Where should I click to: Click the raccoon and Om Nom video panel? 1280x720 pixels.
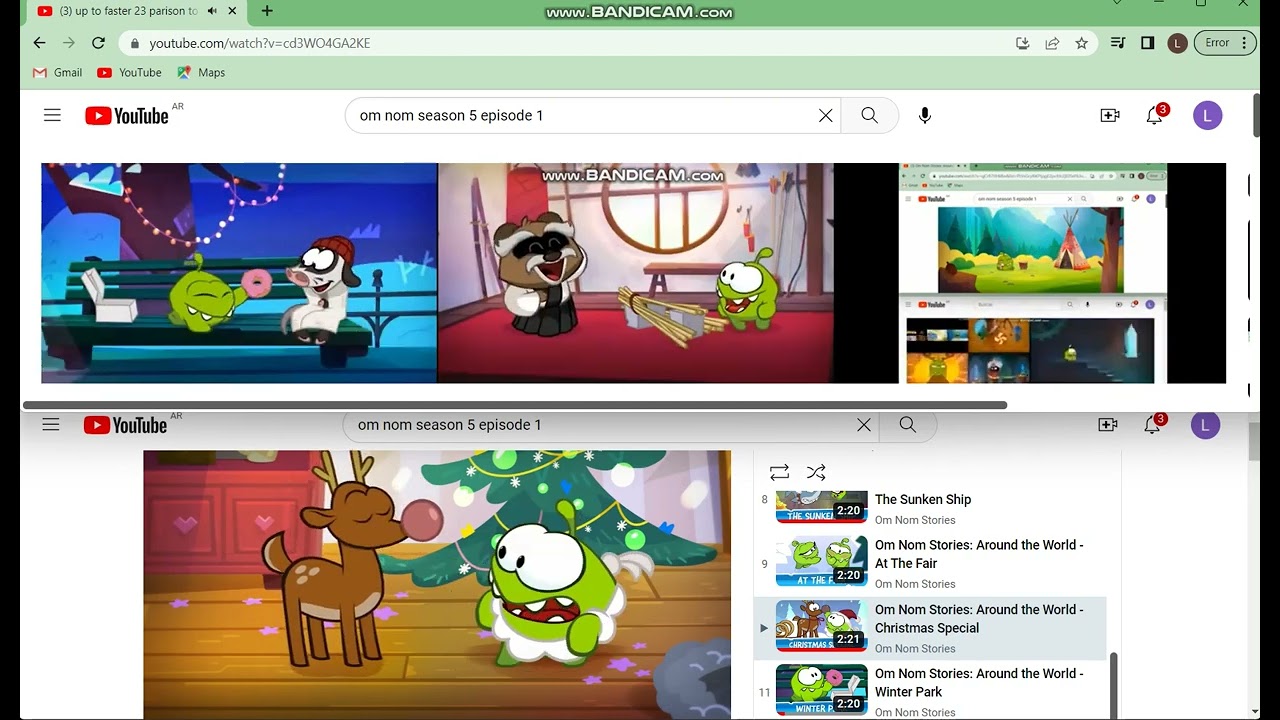tap(636, 273)
